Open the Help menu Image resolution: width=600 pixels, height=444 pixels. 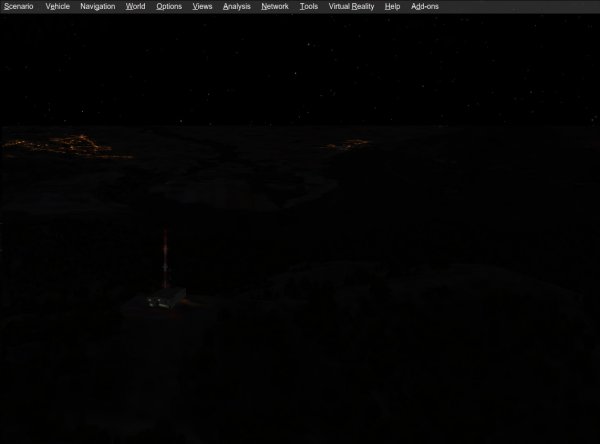pos(392,7)
